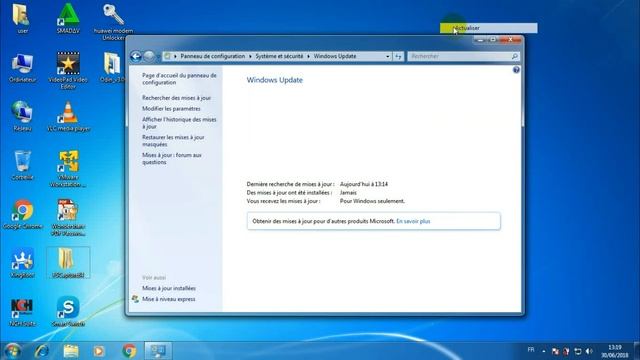Image resolution: width=640 pixels, height=360 pixels.
Task: Open the blue help question mark icon
Action: pos(516,70)
